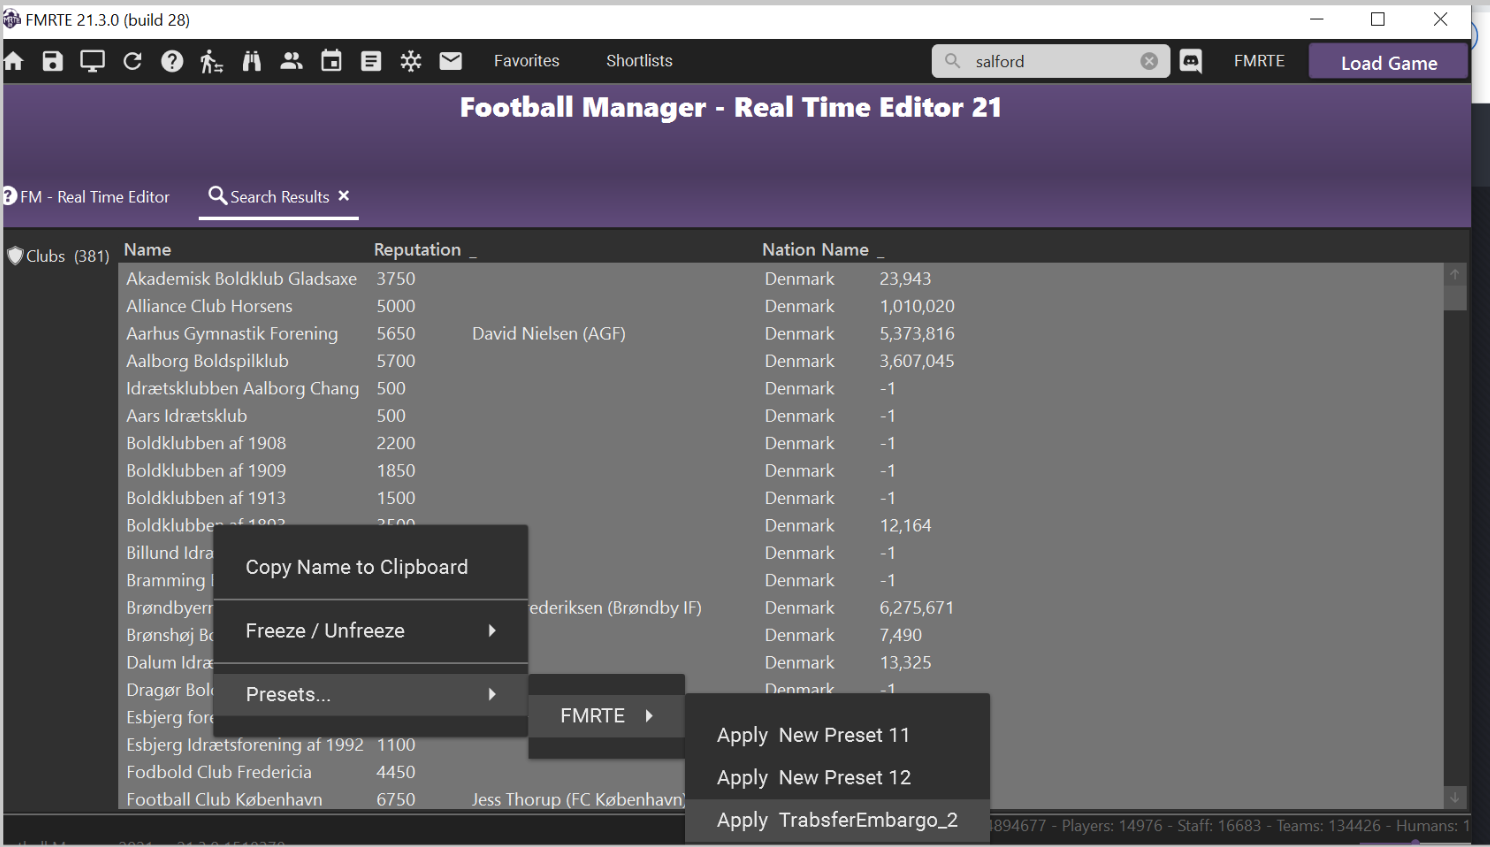
Task: Select Boldklubben af 1908 row
Action: (781, 443)
